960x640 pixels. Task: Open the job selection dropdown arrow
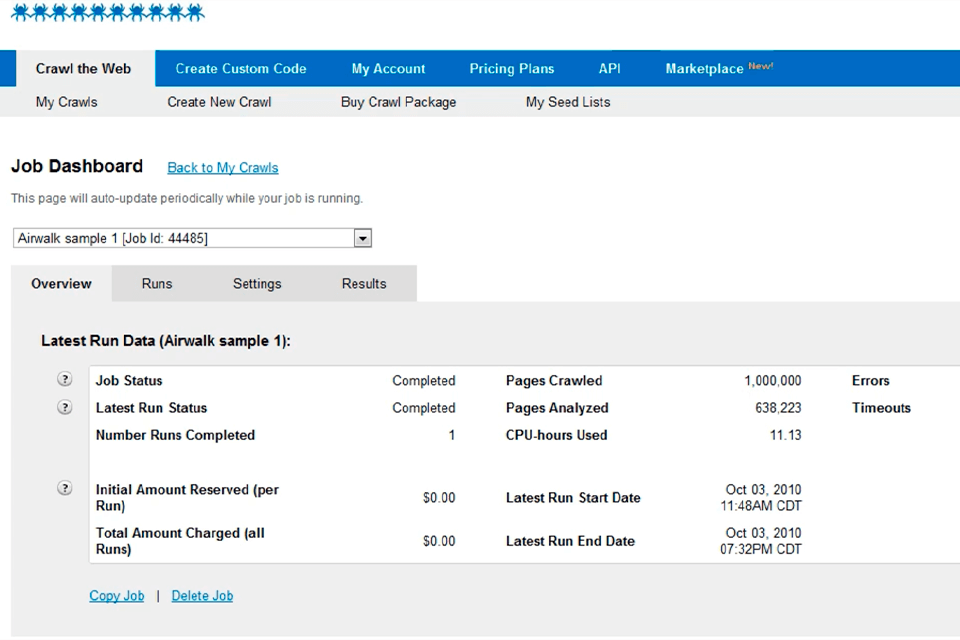[363, 239]
